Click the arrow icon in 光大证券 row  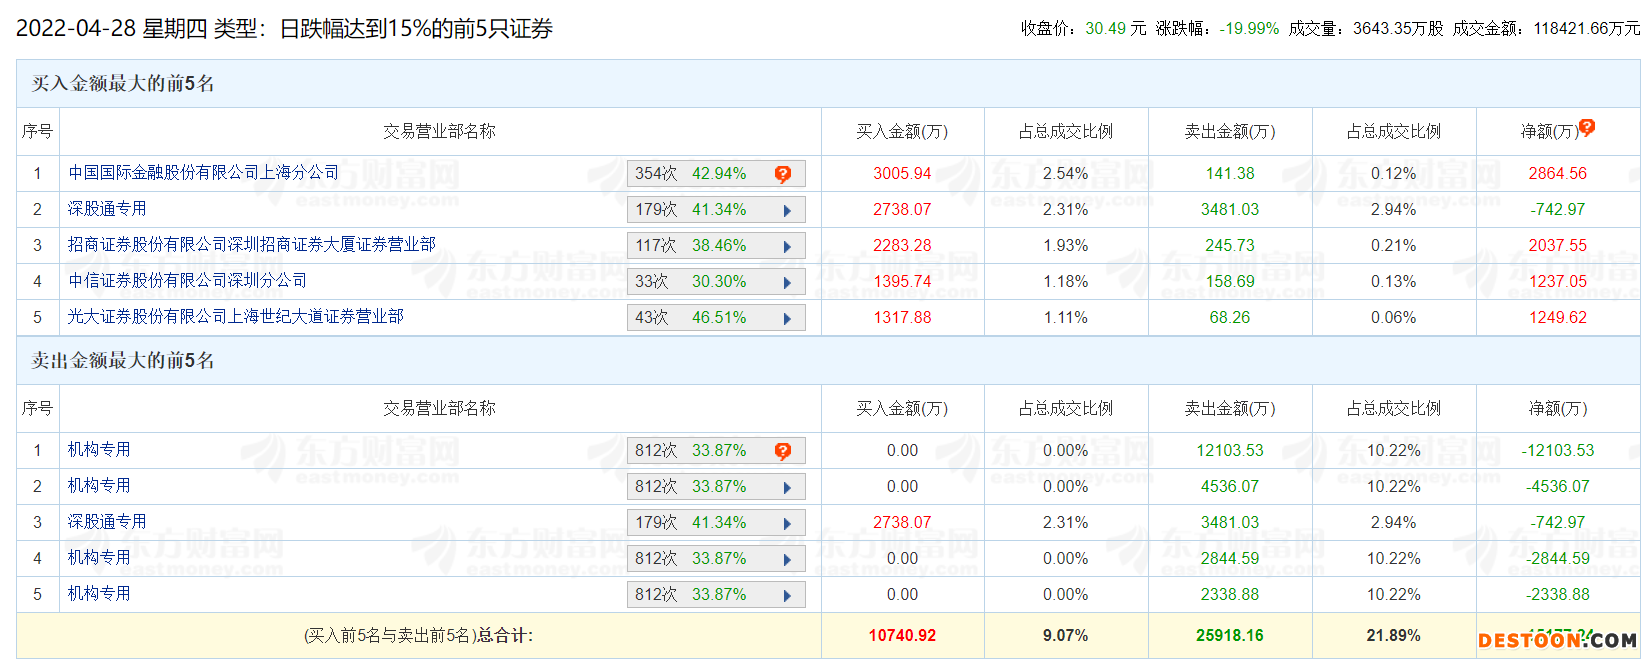(x=787, y=319)
